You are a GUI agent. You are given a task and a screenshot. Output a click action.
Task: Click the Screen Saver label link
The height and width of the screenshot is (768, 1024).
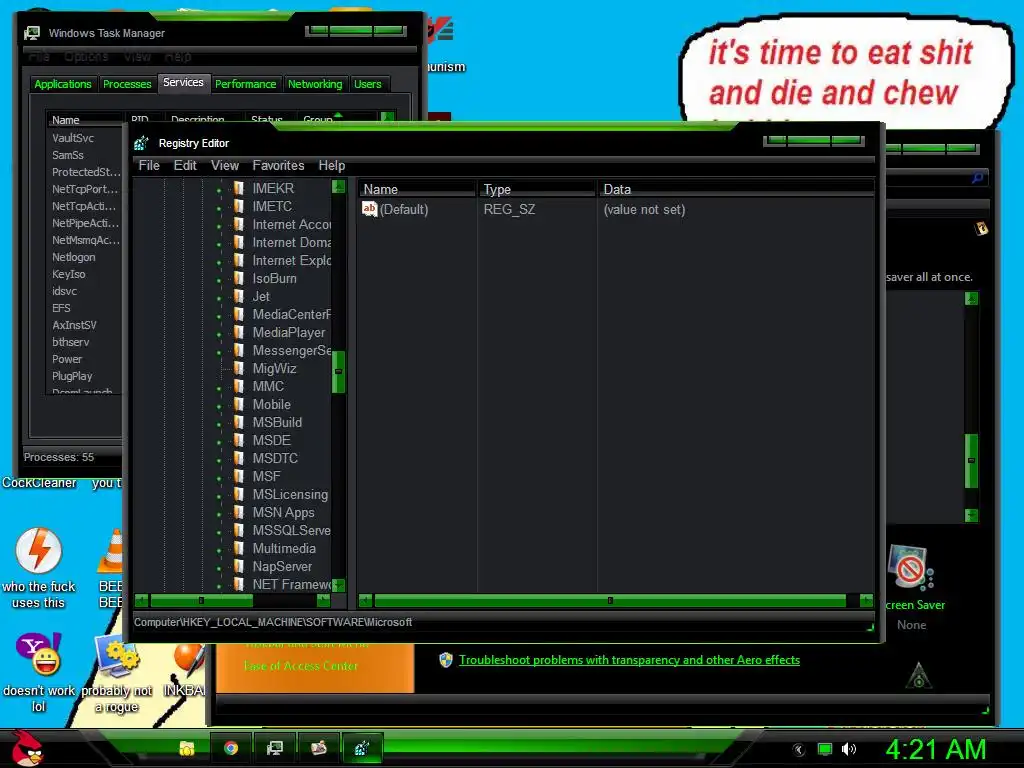coord(915,605)
